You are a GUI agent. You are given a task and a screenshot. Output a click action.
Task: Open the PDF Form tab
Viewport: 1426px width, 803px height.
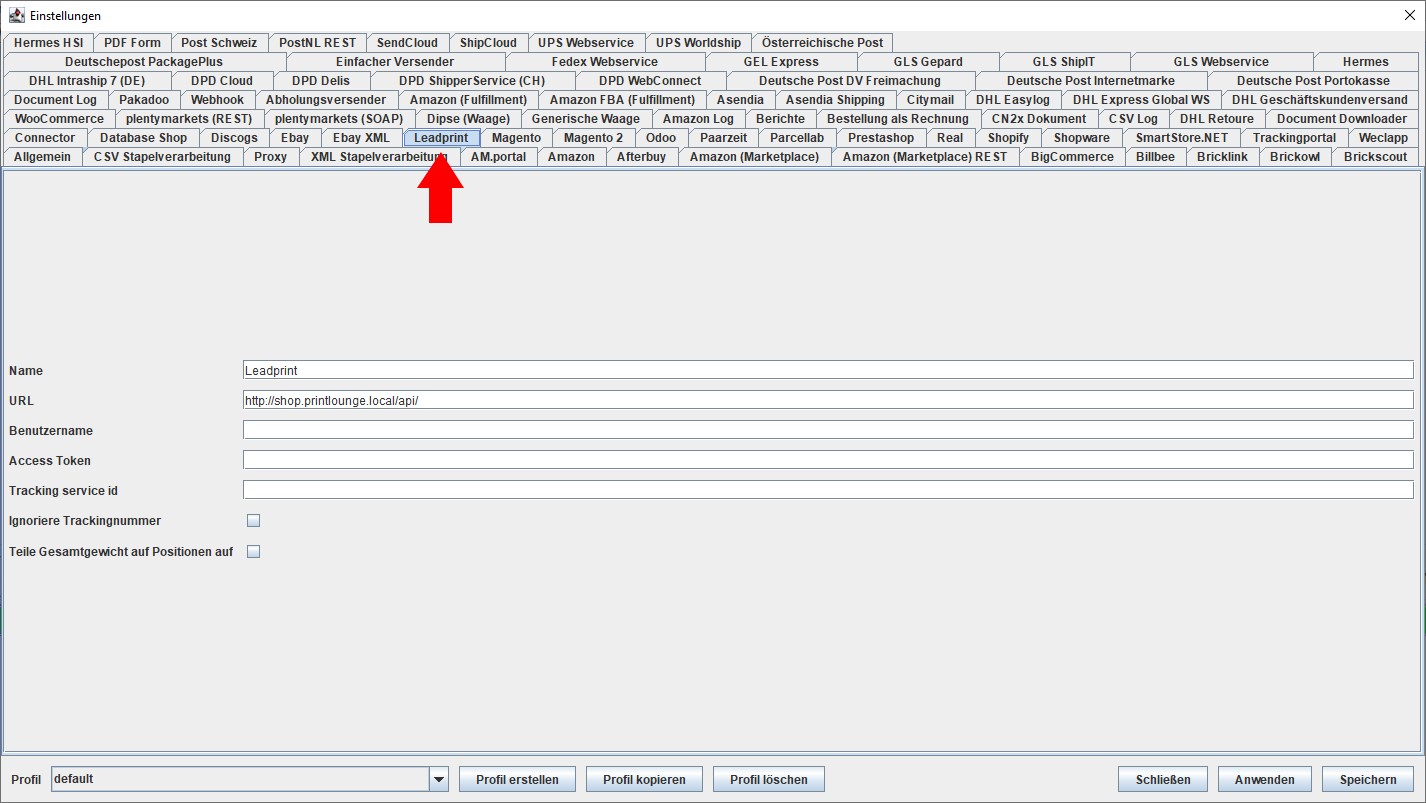[132, 43]
